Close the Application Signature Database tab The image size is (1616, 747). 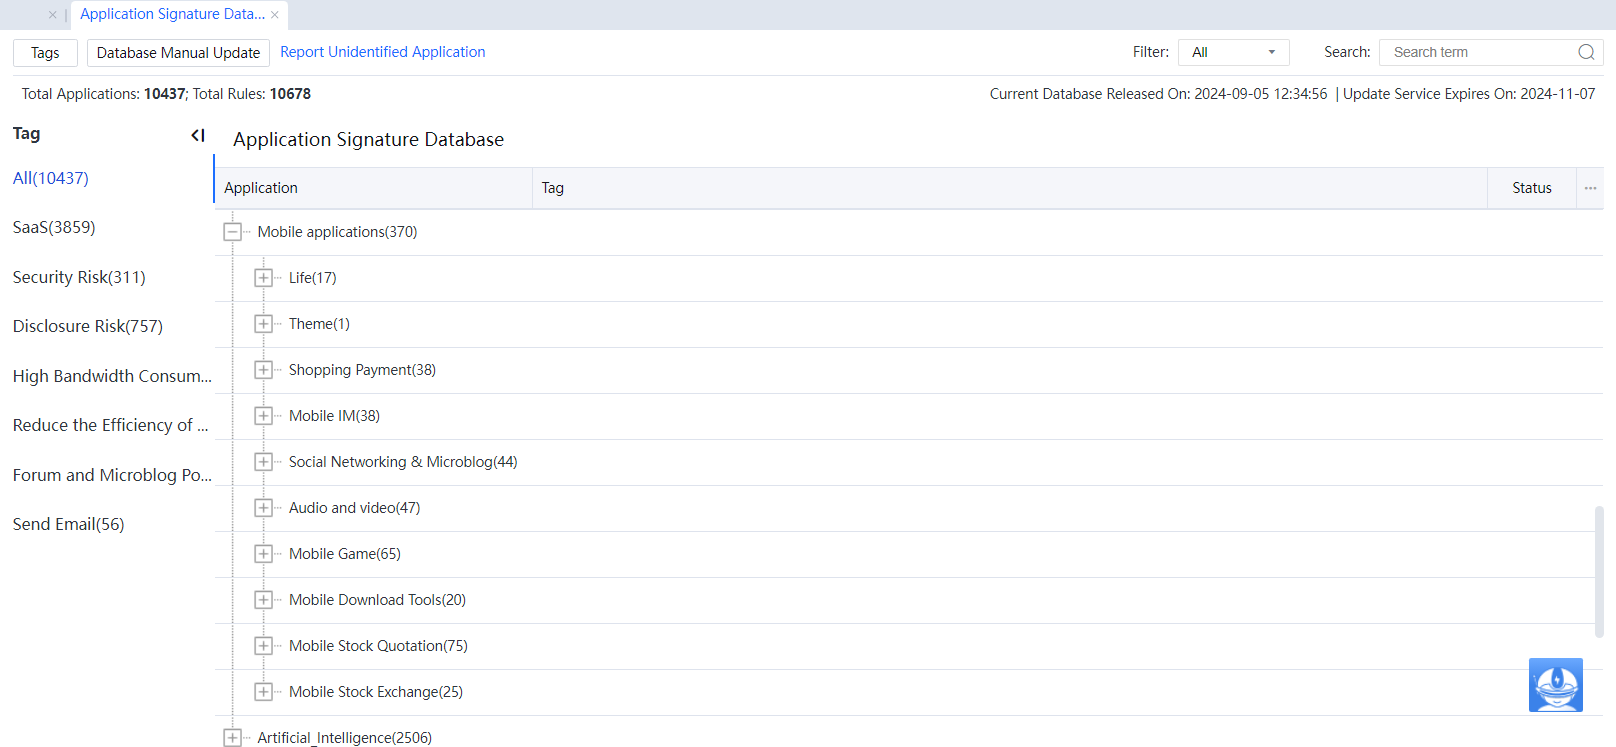[275, 15]
